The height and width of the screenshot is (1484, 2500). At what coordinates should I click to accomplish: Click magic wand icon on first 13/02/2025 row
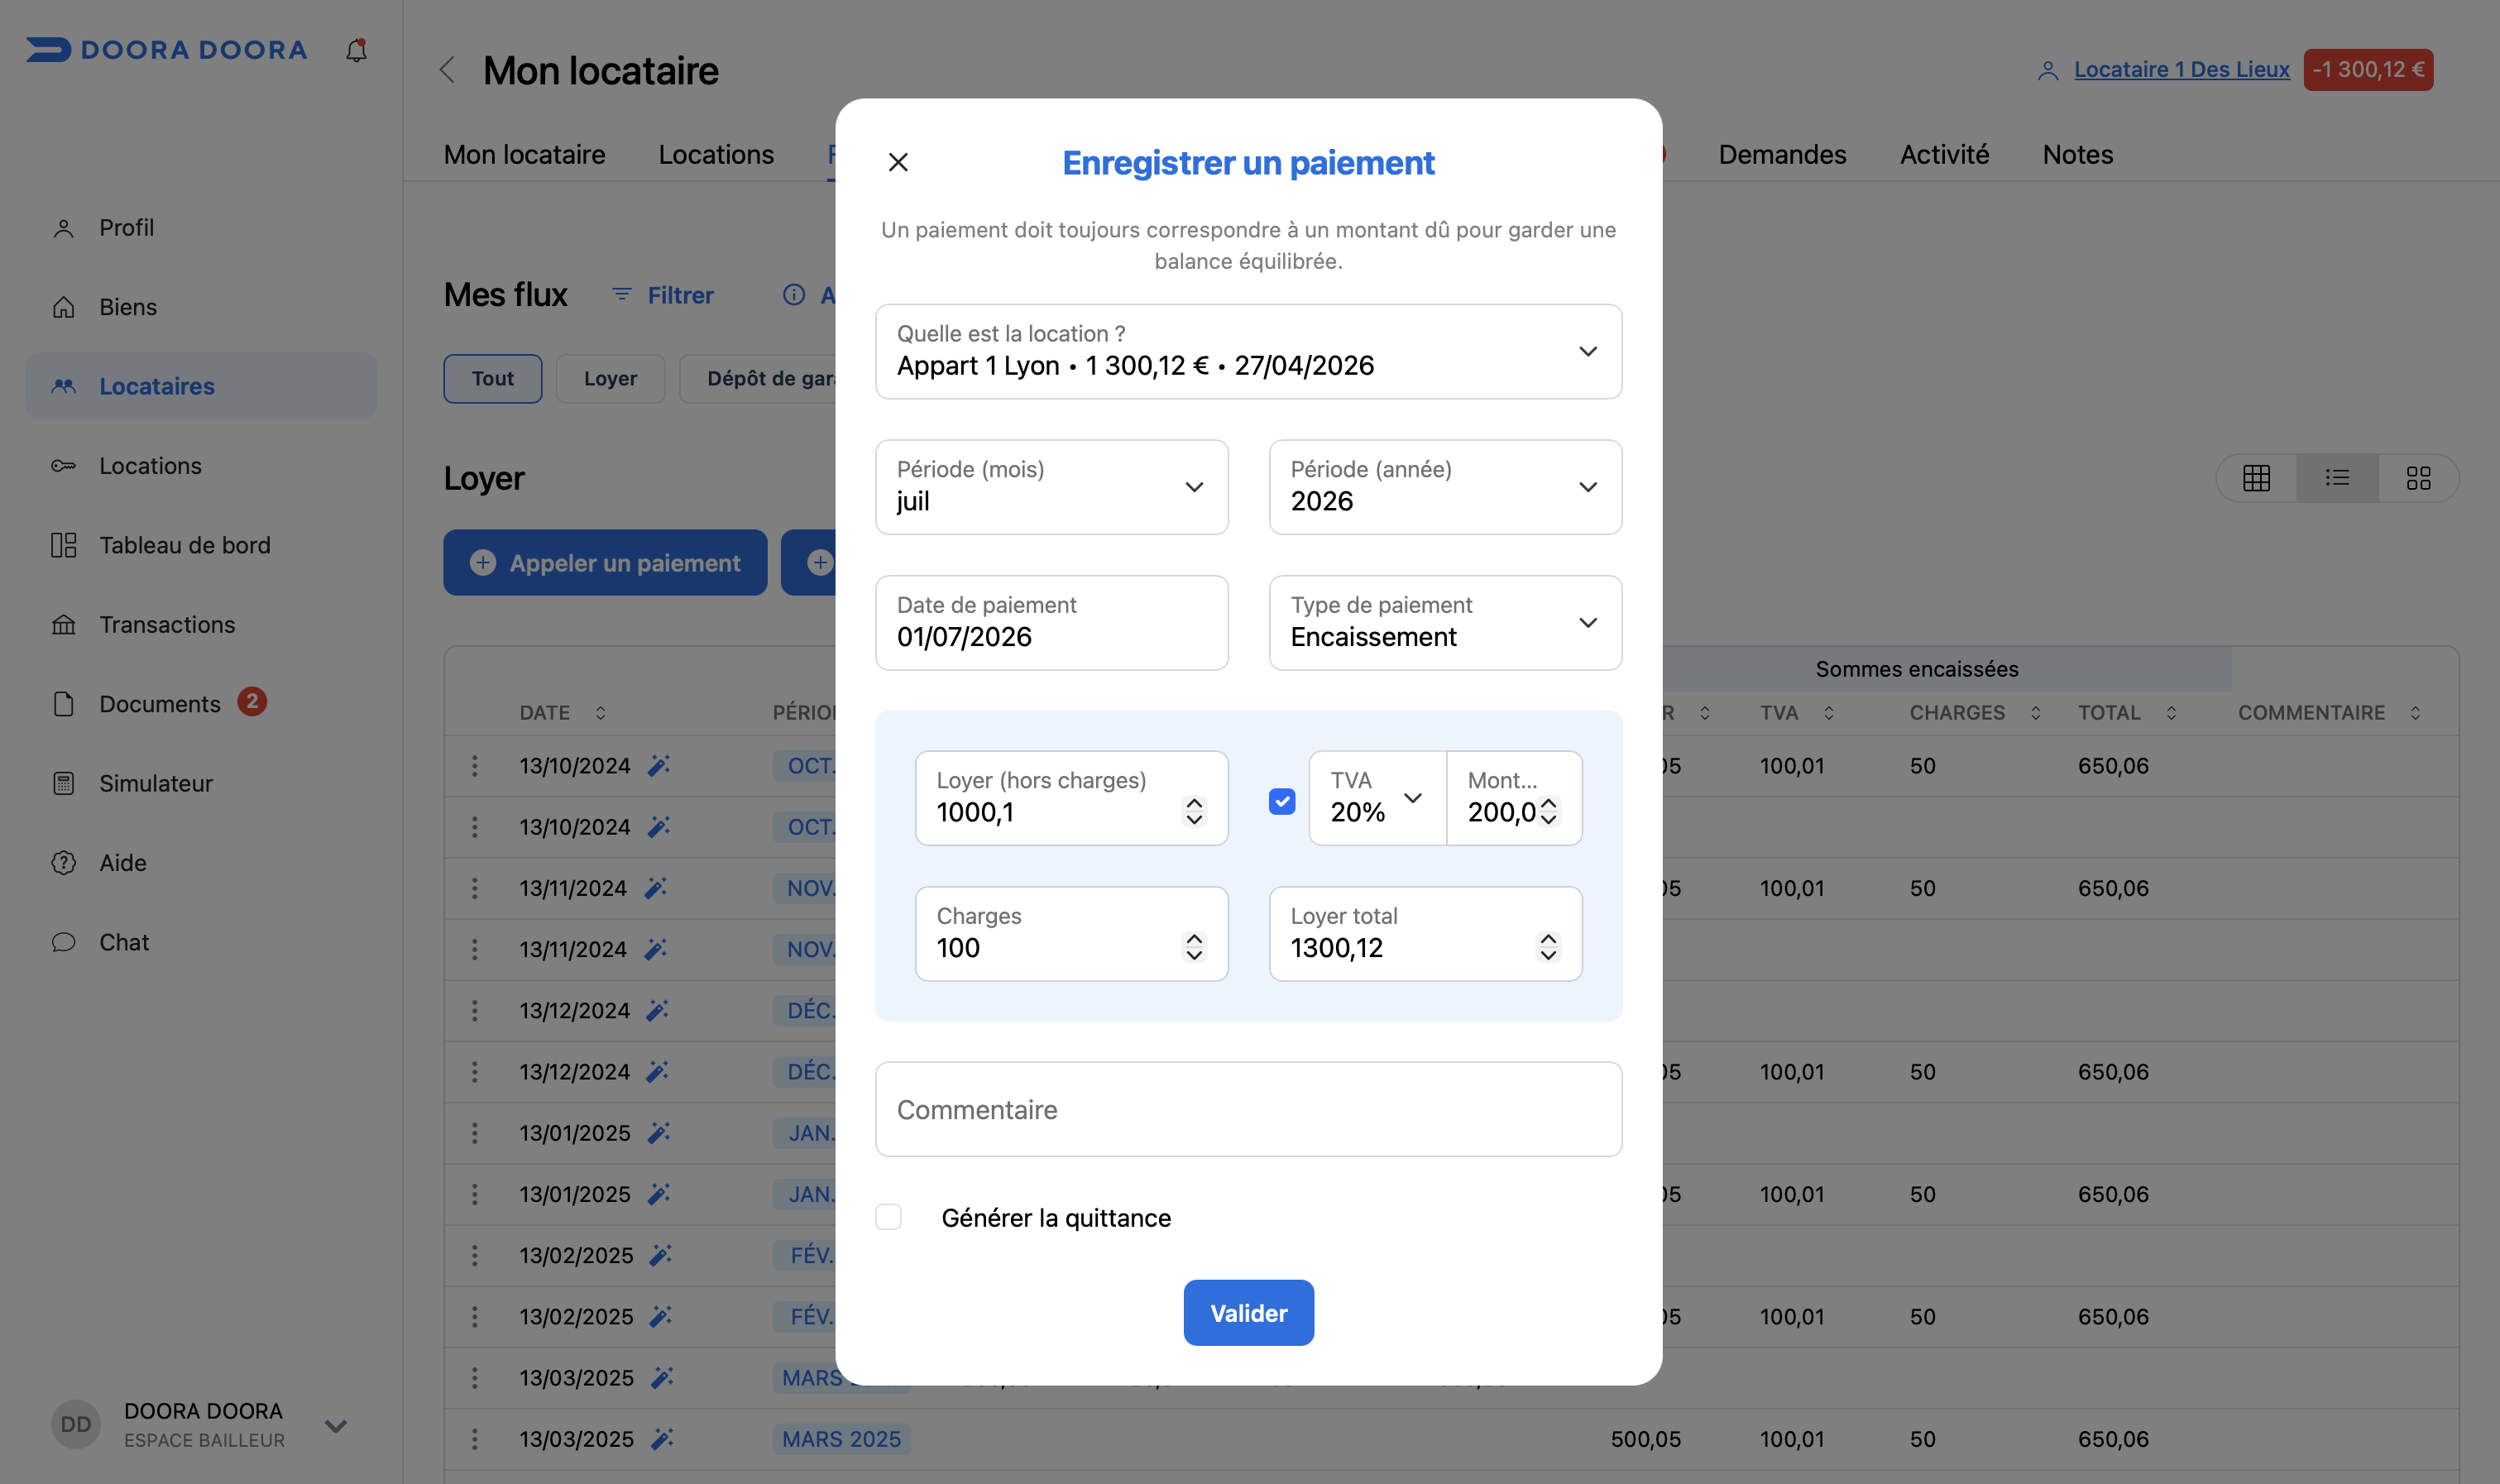(660, 1255)
